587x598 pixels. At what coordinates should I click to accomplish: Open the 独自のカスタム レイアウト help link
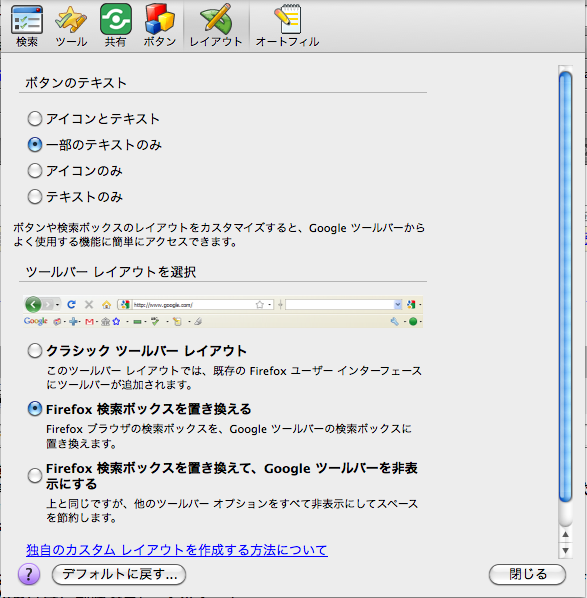pos(177,550)
